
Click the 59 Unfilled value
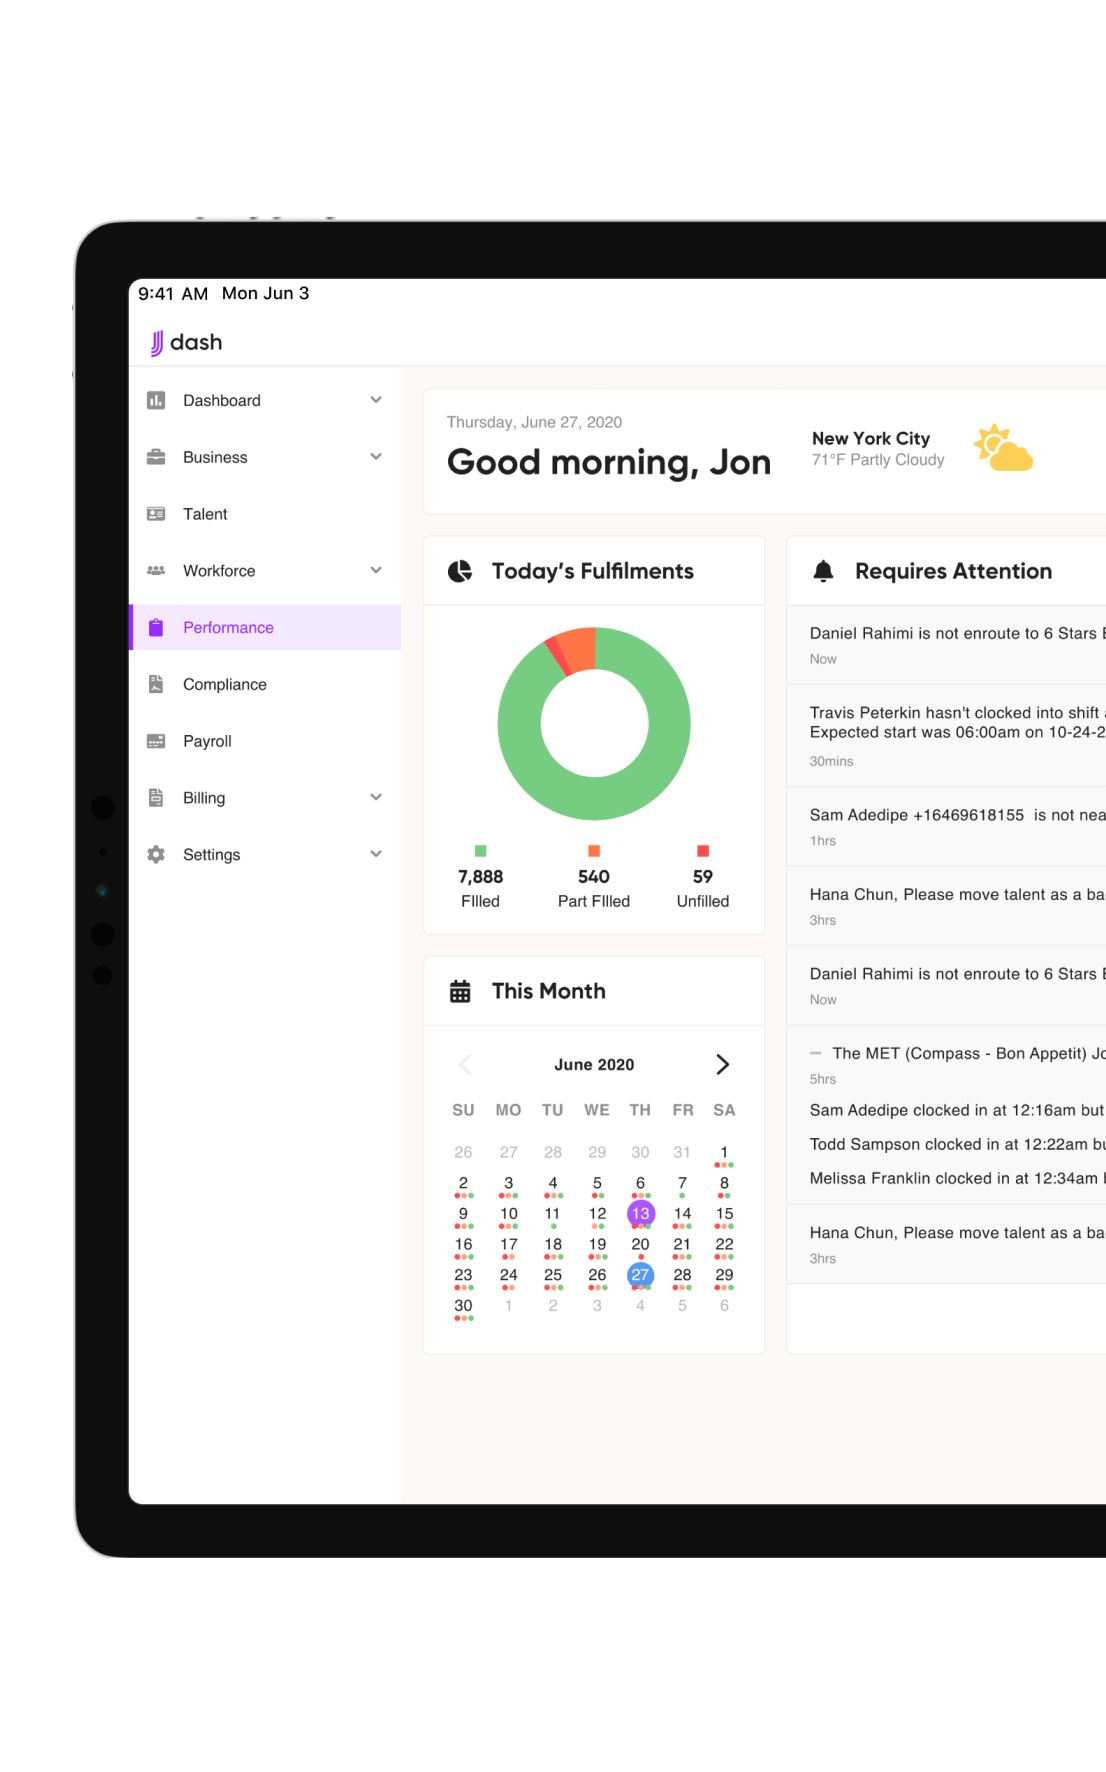point(703,877)
